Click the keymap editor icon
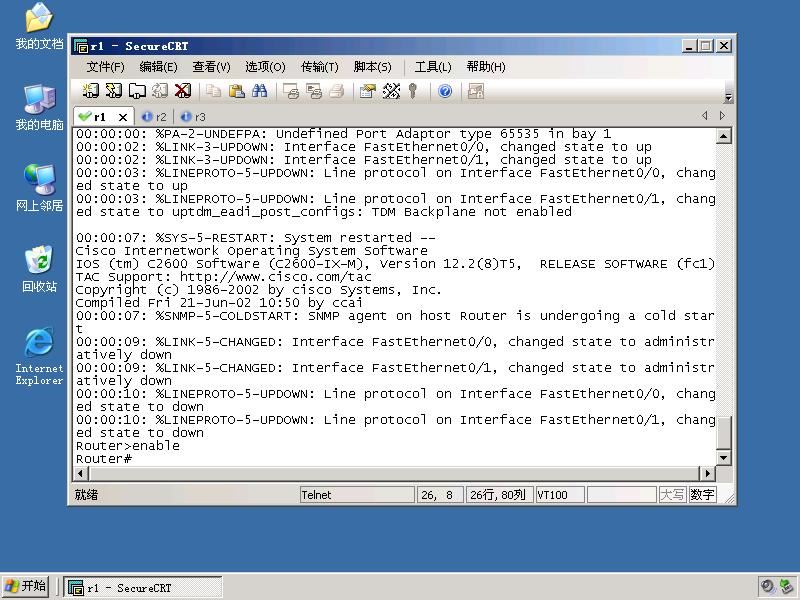800x600 pixels. pyautogui.click(x=391, y=91)
